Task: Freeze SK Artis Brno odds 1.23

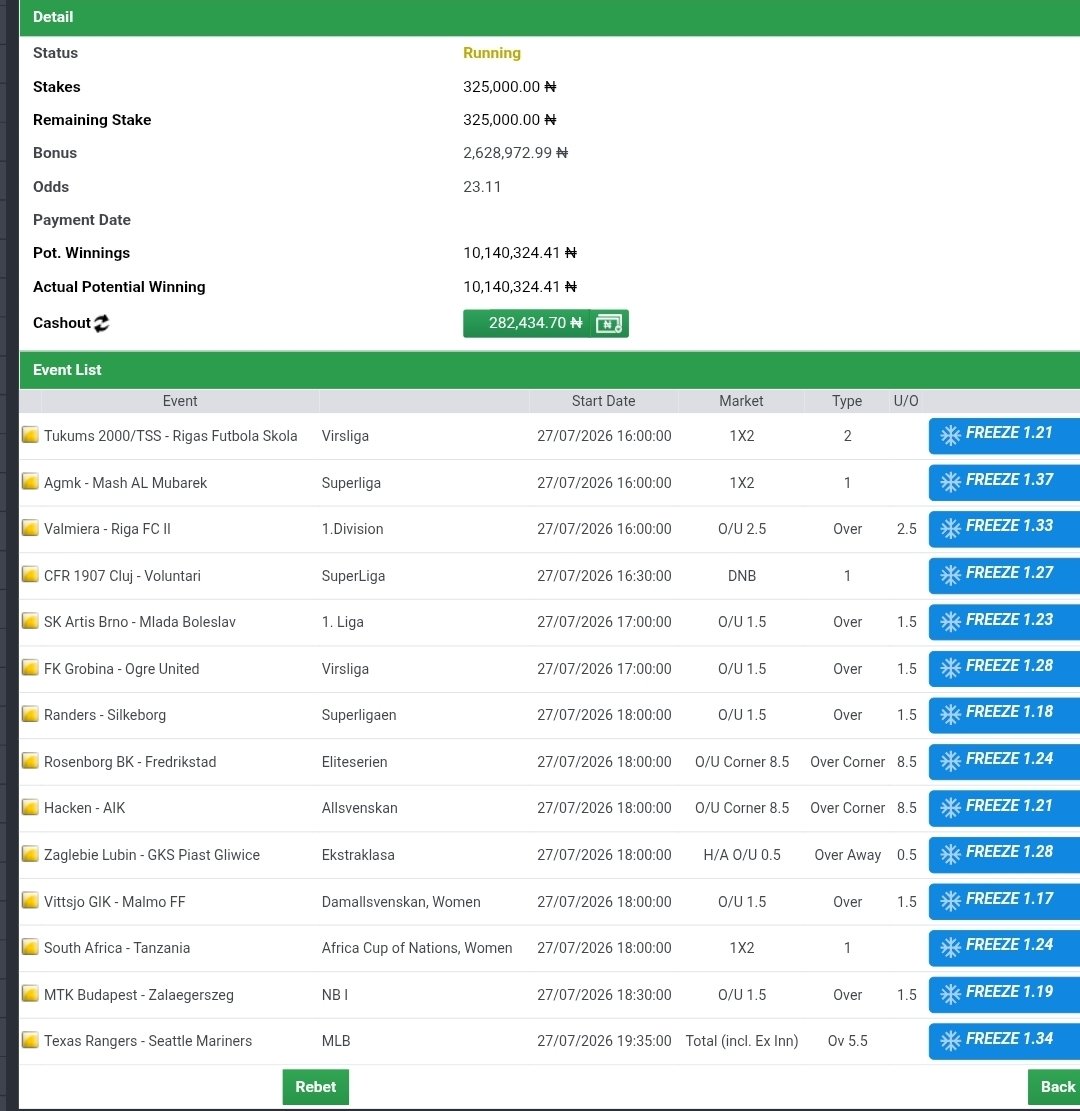Action: pyautogui.click(x=1004, y=621)
